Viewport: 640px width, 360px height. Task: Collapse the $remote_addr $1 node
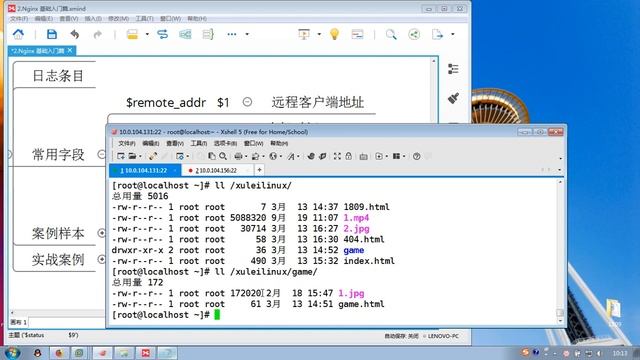pos(247,102)
